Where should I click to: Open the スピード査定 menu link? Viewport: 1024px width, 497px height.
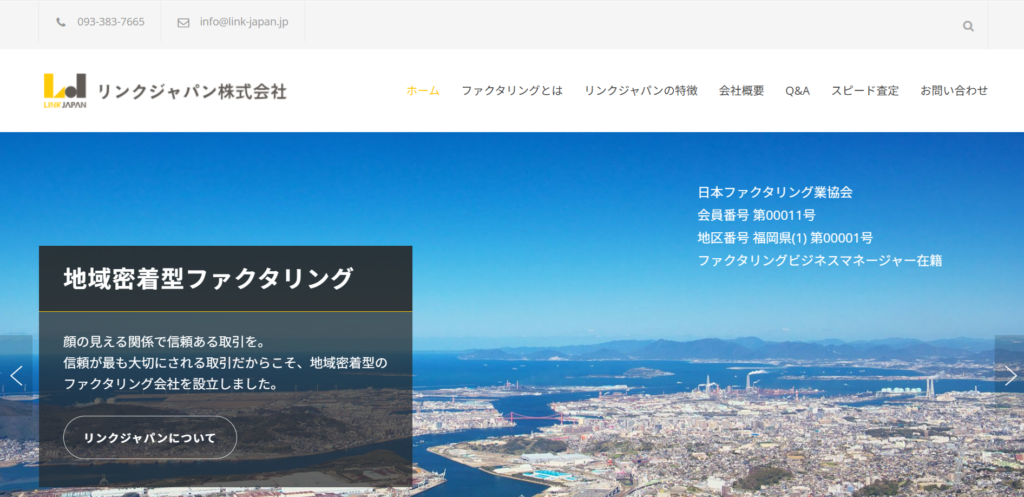865,90
